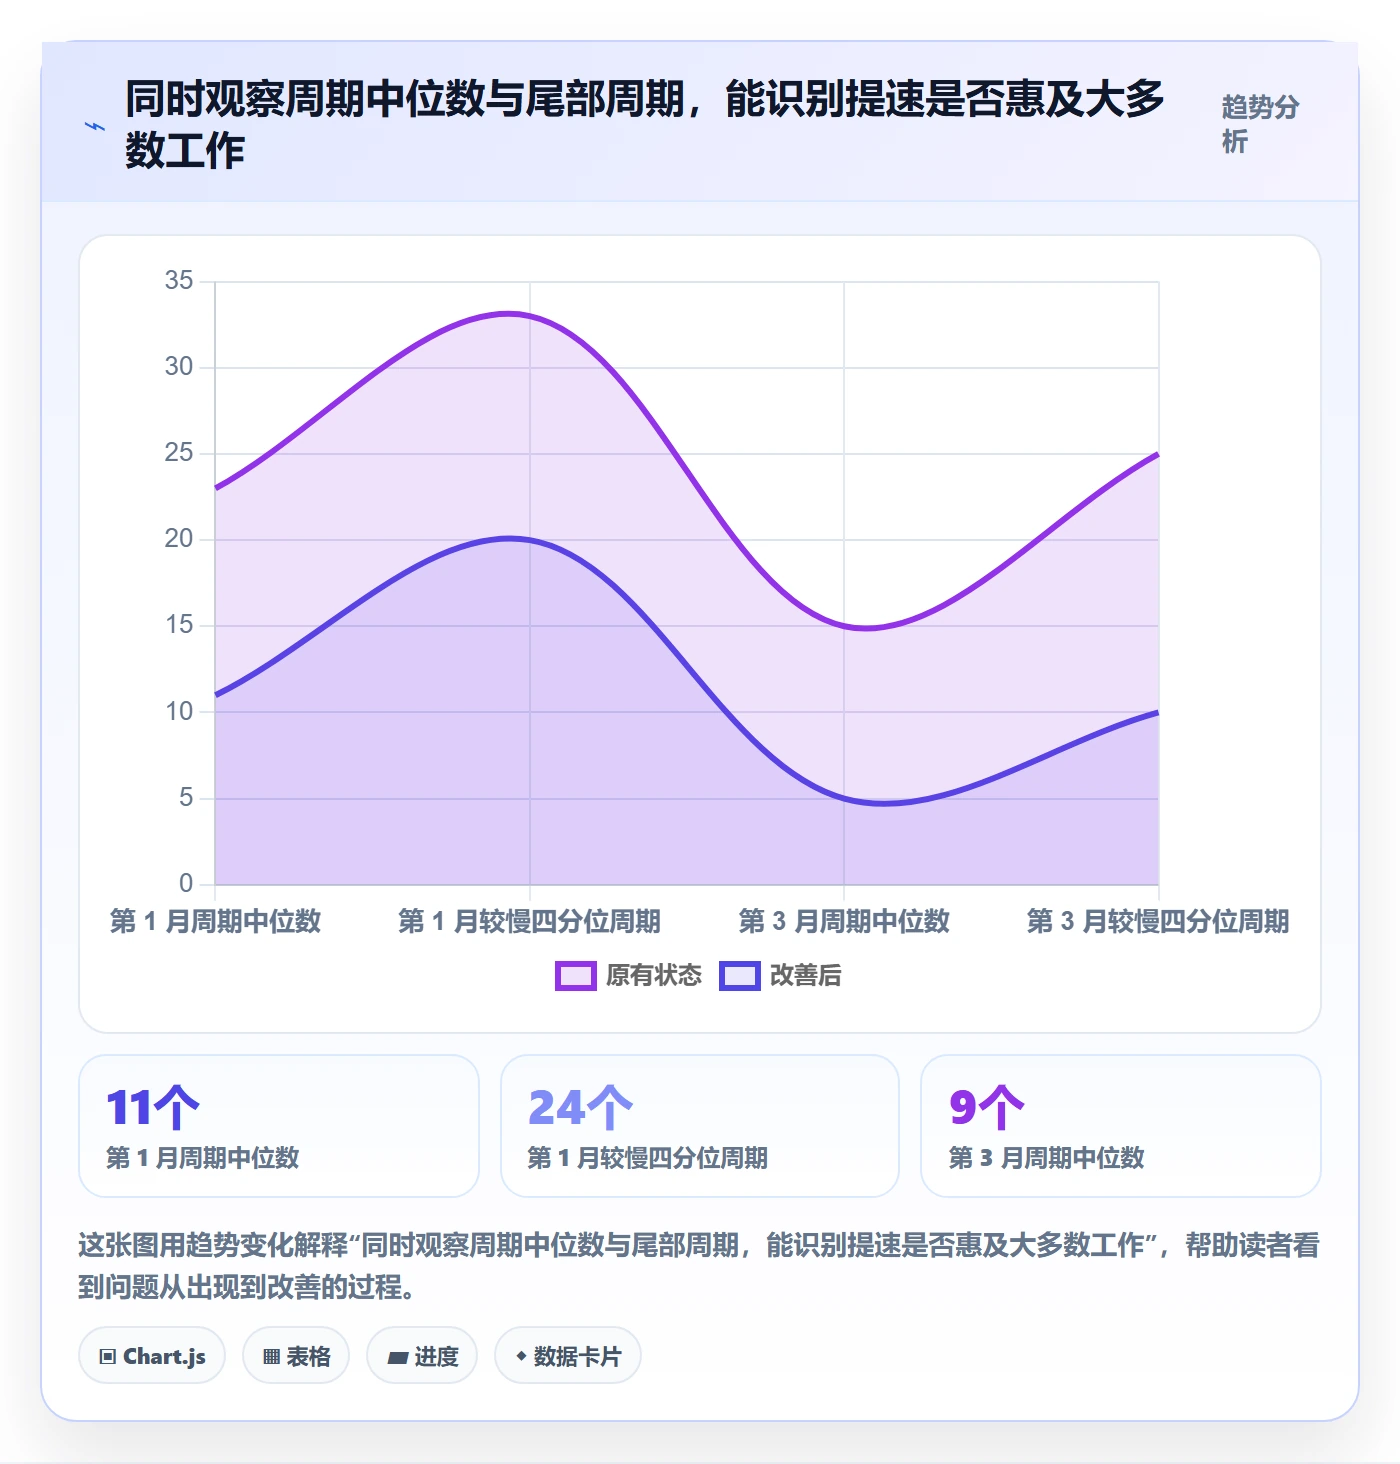The image size is (1400, 1464).
Task: Click the x-axis label 第 3 月周期中位数
Action: 844,921
